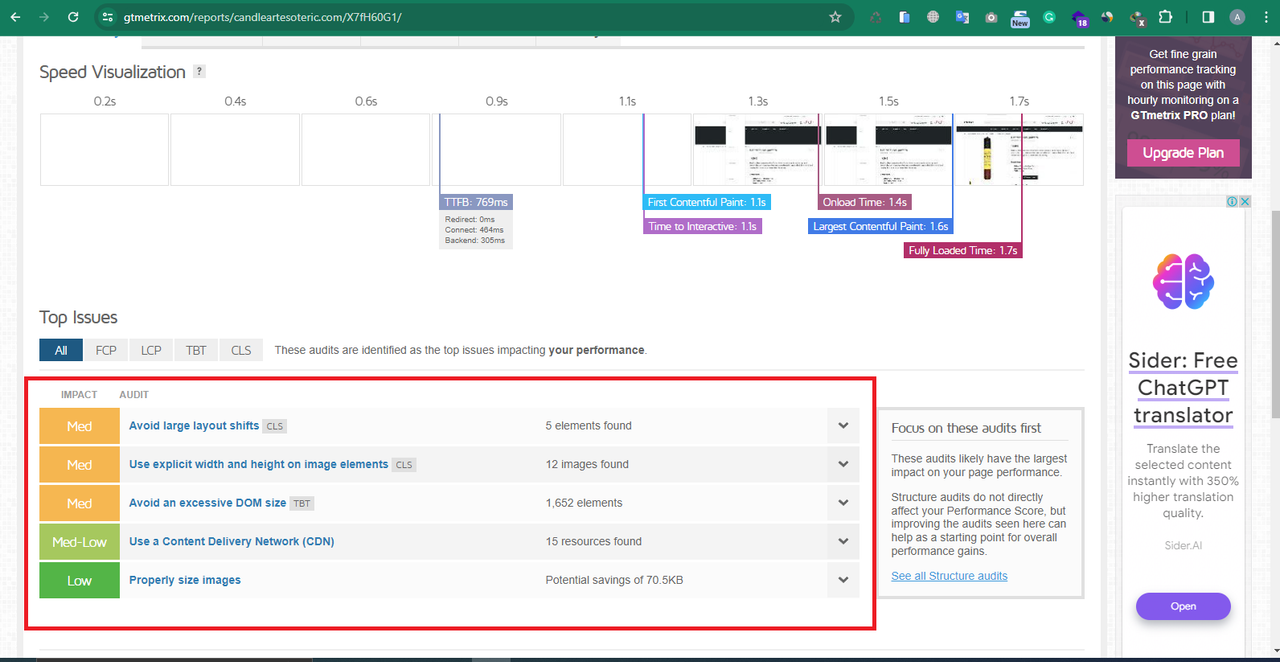Open Avoid large layout shifts link

coord(194,425)
